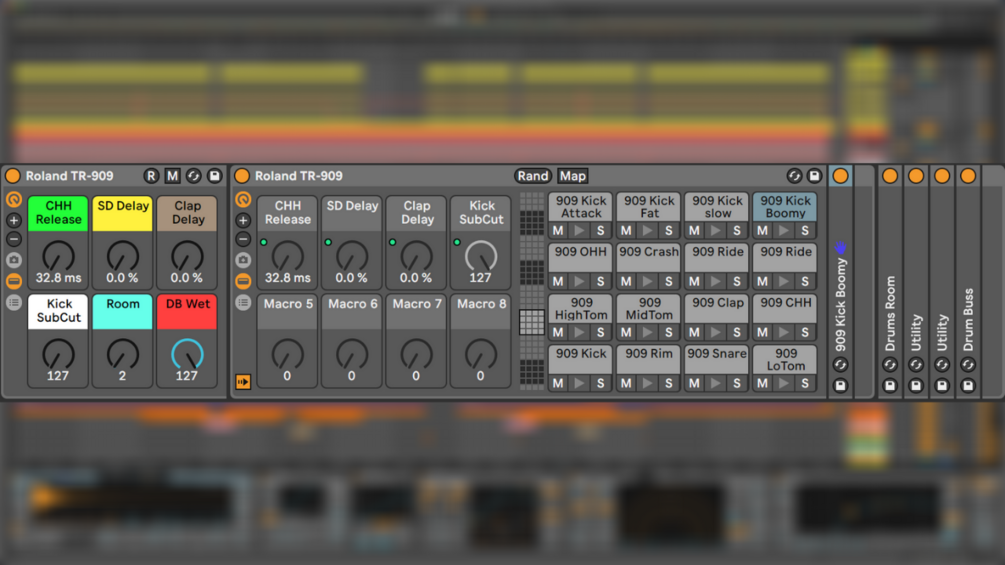Add macro plus icon on right rack
1005x565 pixels.
243,220
